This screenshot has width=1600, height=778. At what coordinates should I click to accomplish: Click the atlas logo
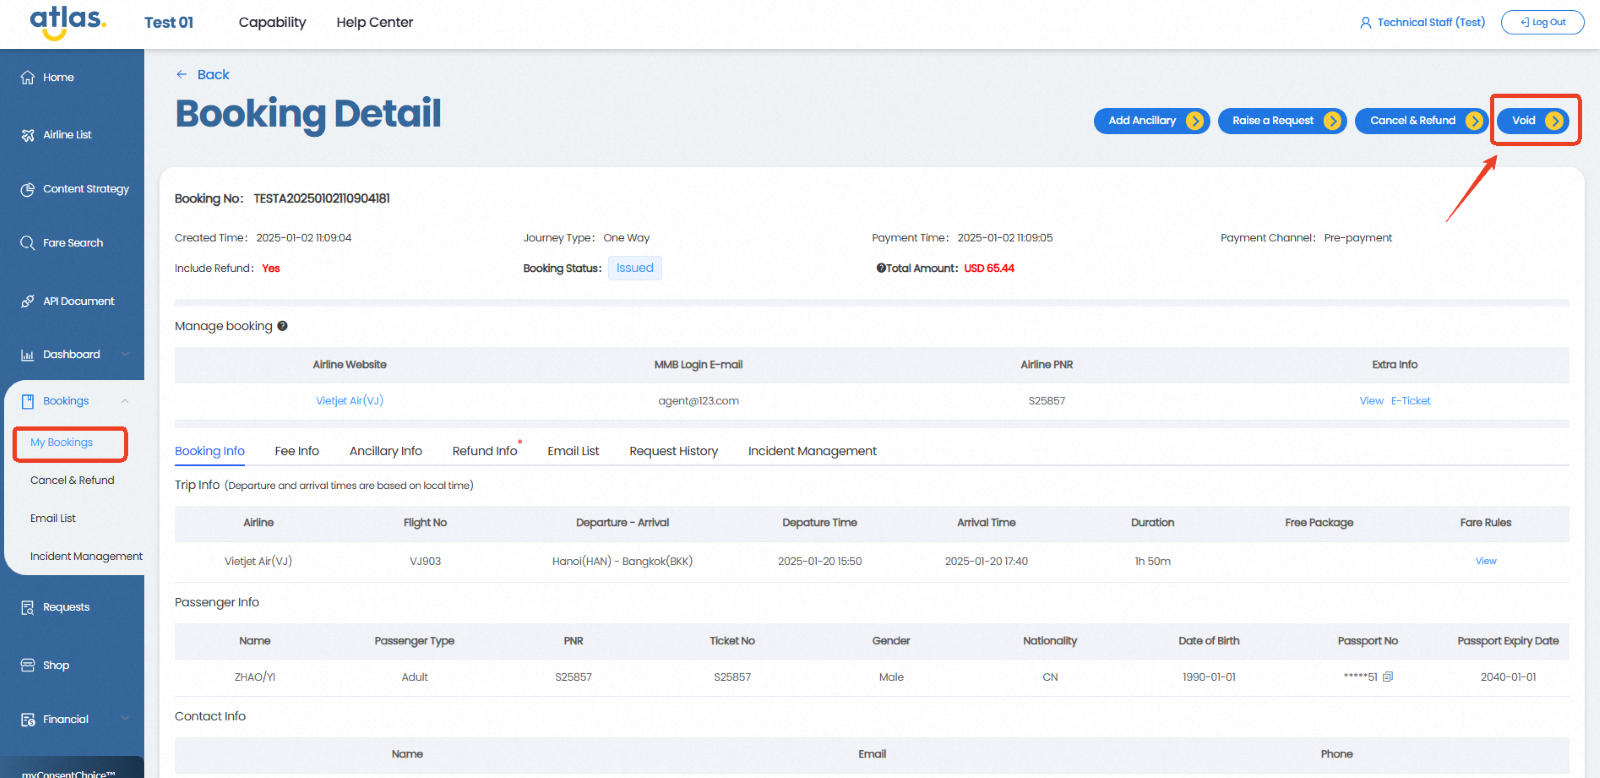pyautogui.click(x=67, y=22)
